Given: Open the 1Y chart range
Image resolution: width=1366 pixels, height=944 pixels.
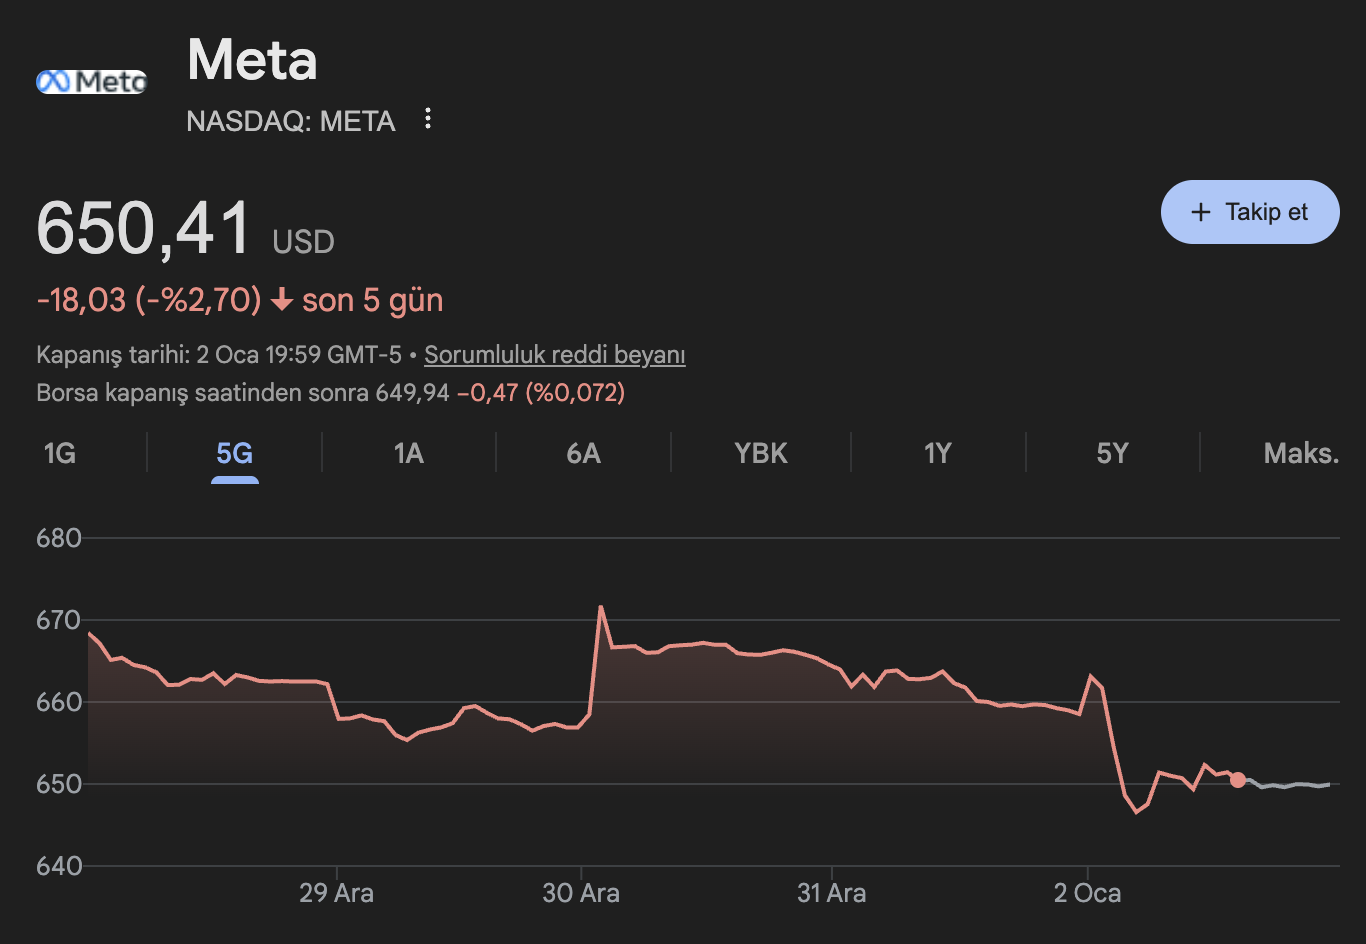Looking at the screenshot, I should (937, 453).
